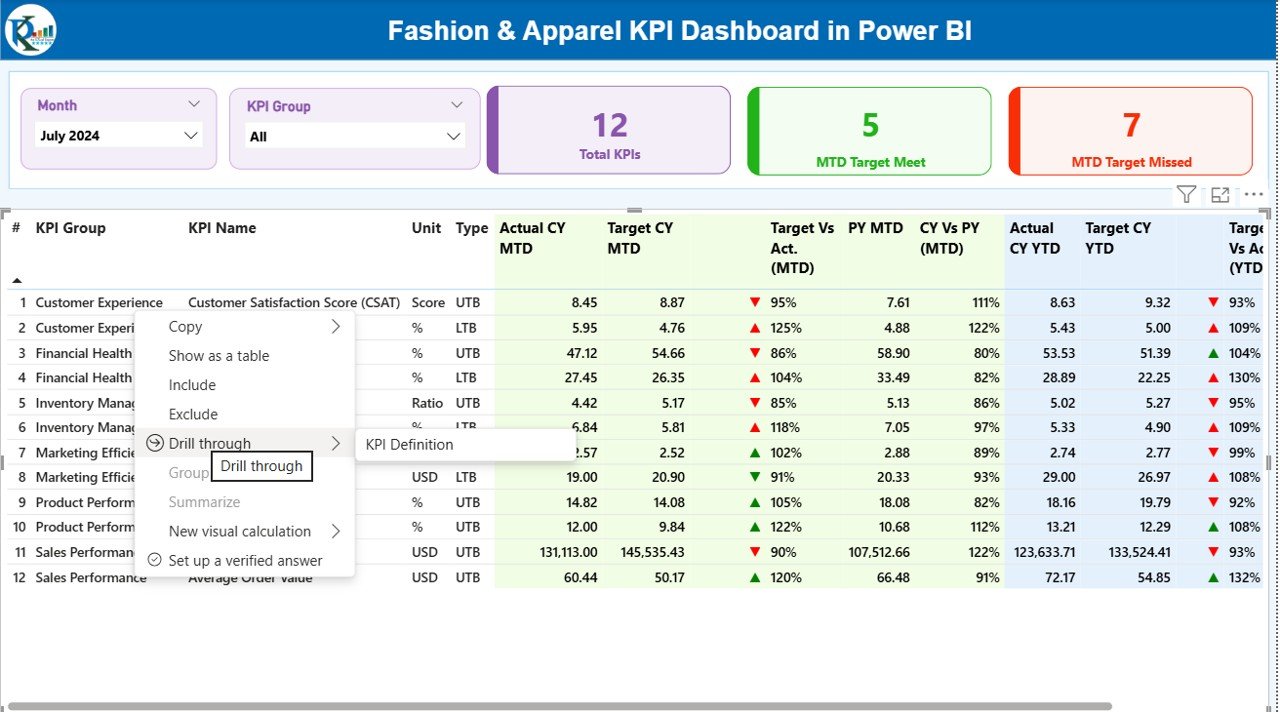Collapse the Month slicer header chevron
This screenshot has height=712, width=1280.
pos(194,104)
